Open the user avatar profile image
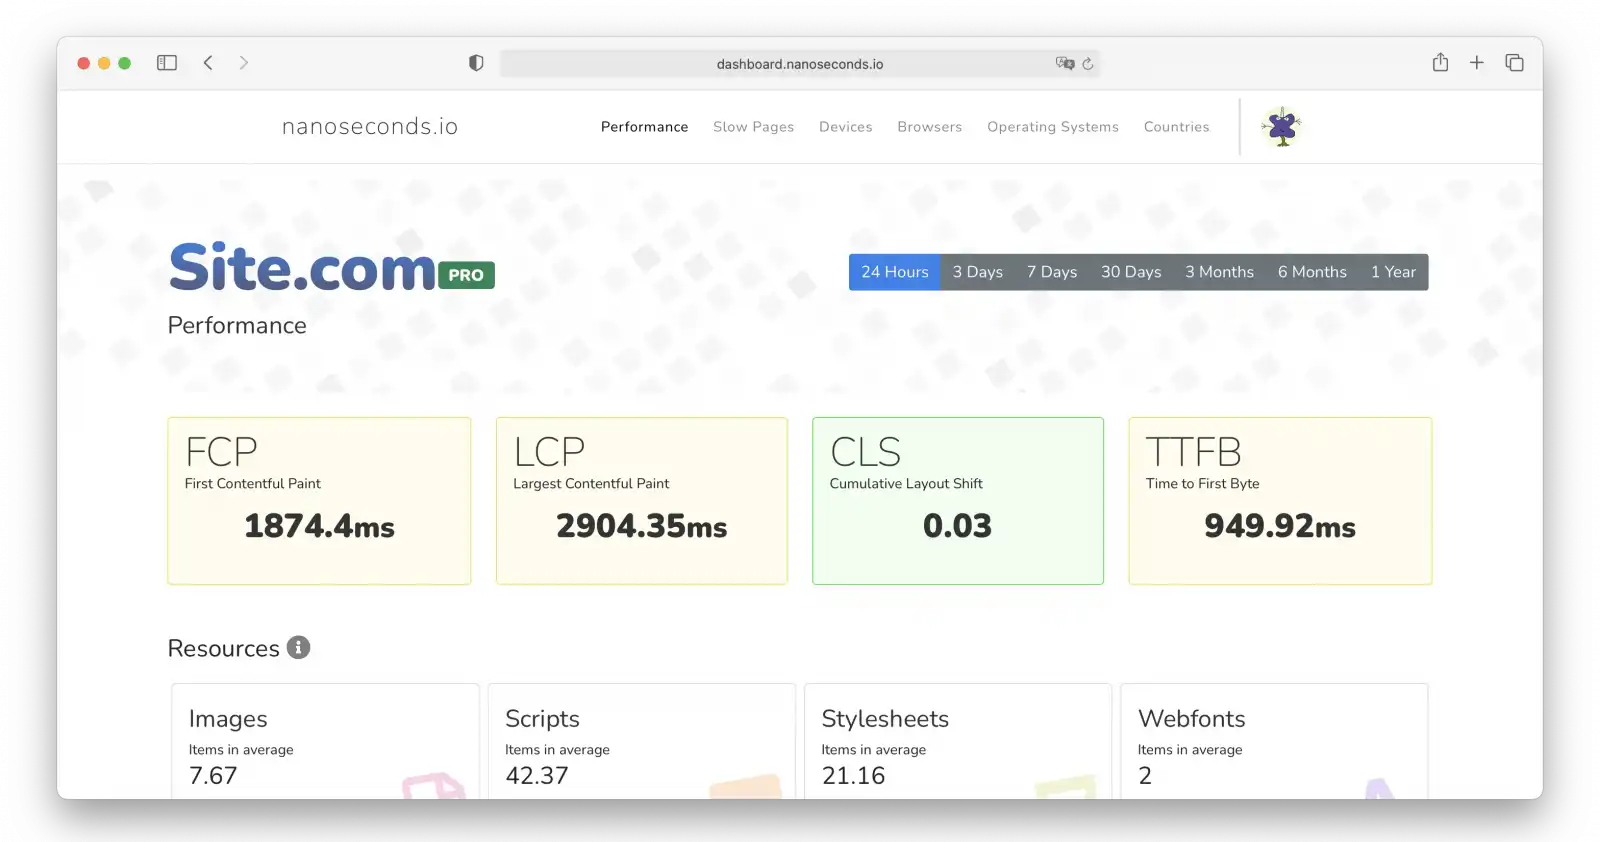1600x842 pixels. pyautogui.click(x=1282, y=127)
